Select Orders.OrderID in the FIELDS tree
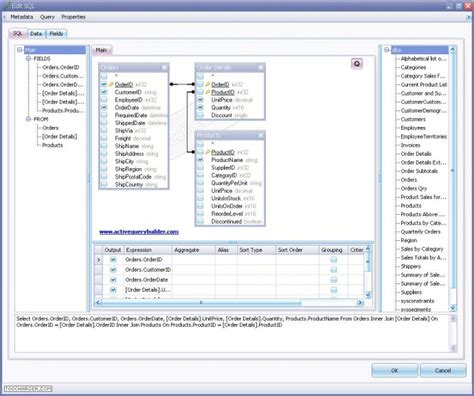 [x=61, y=67]
